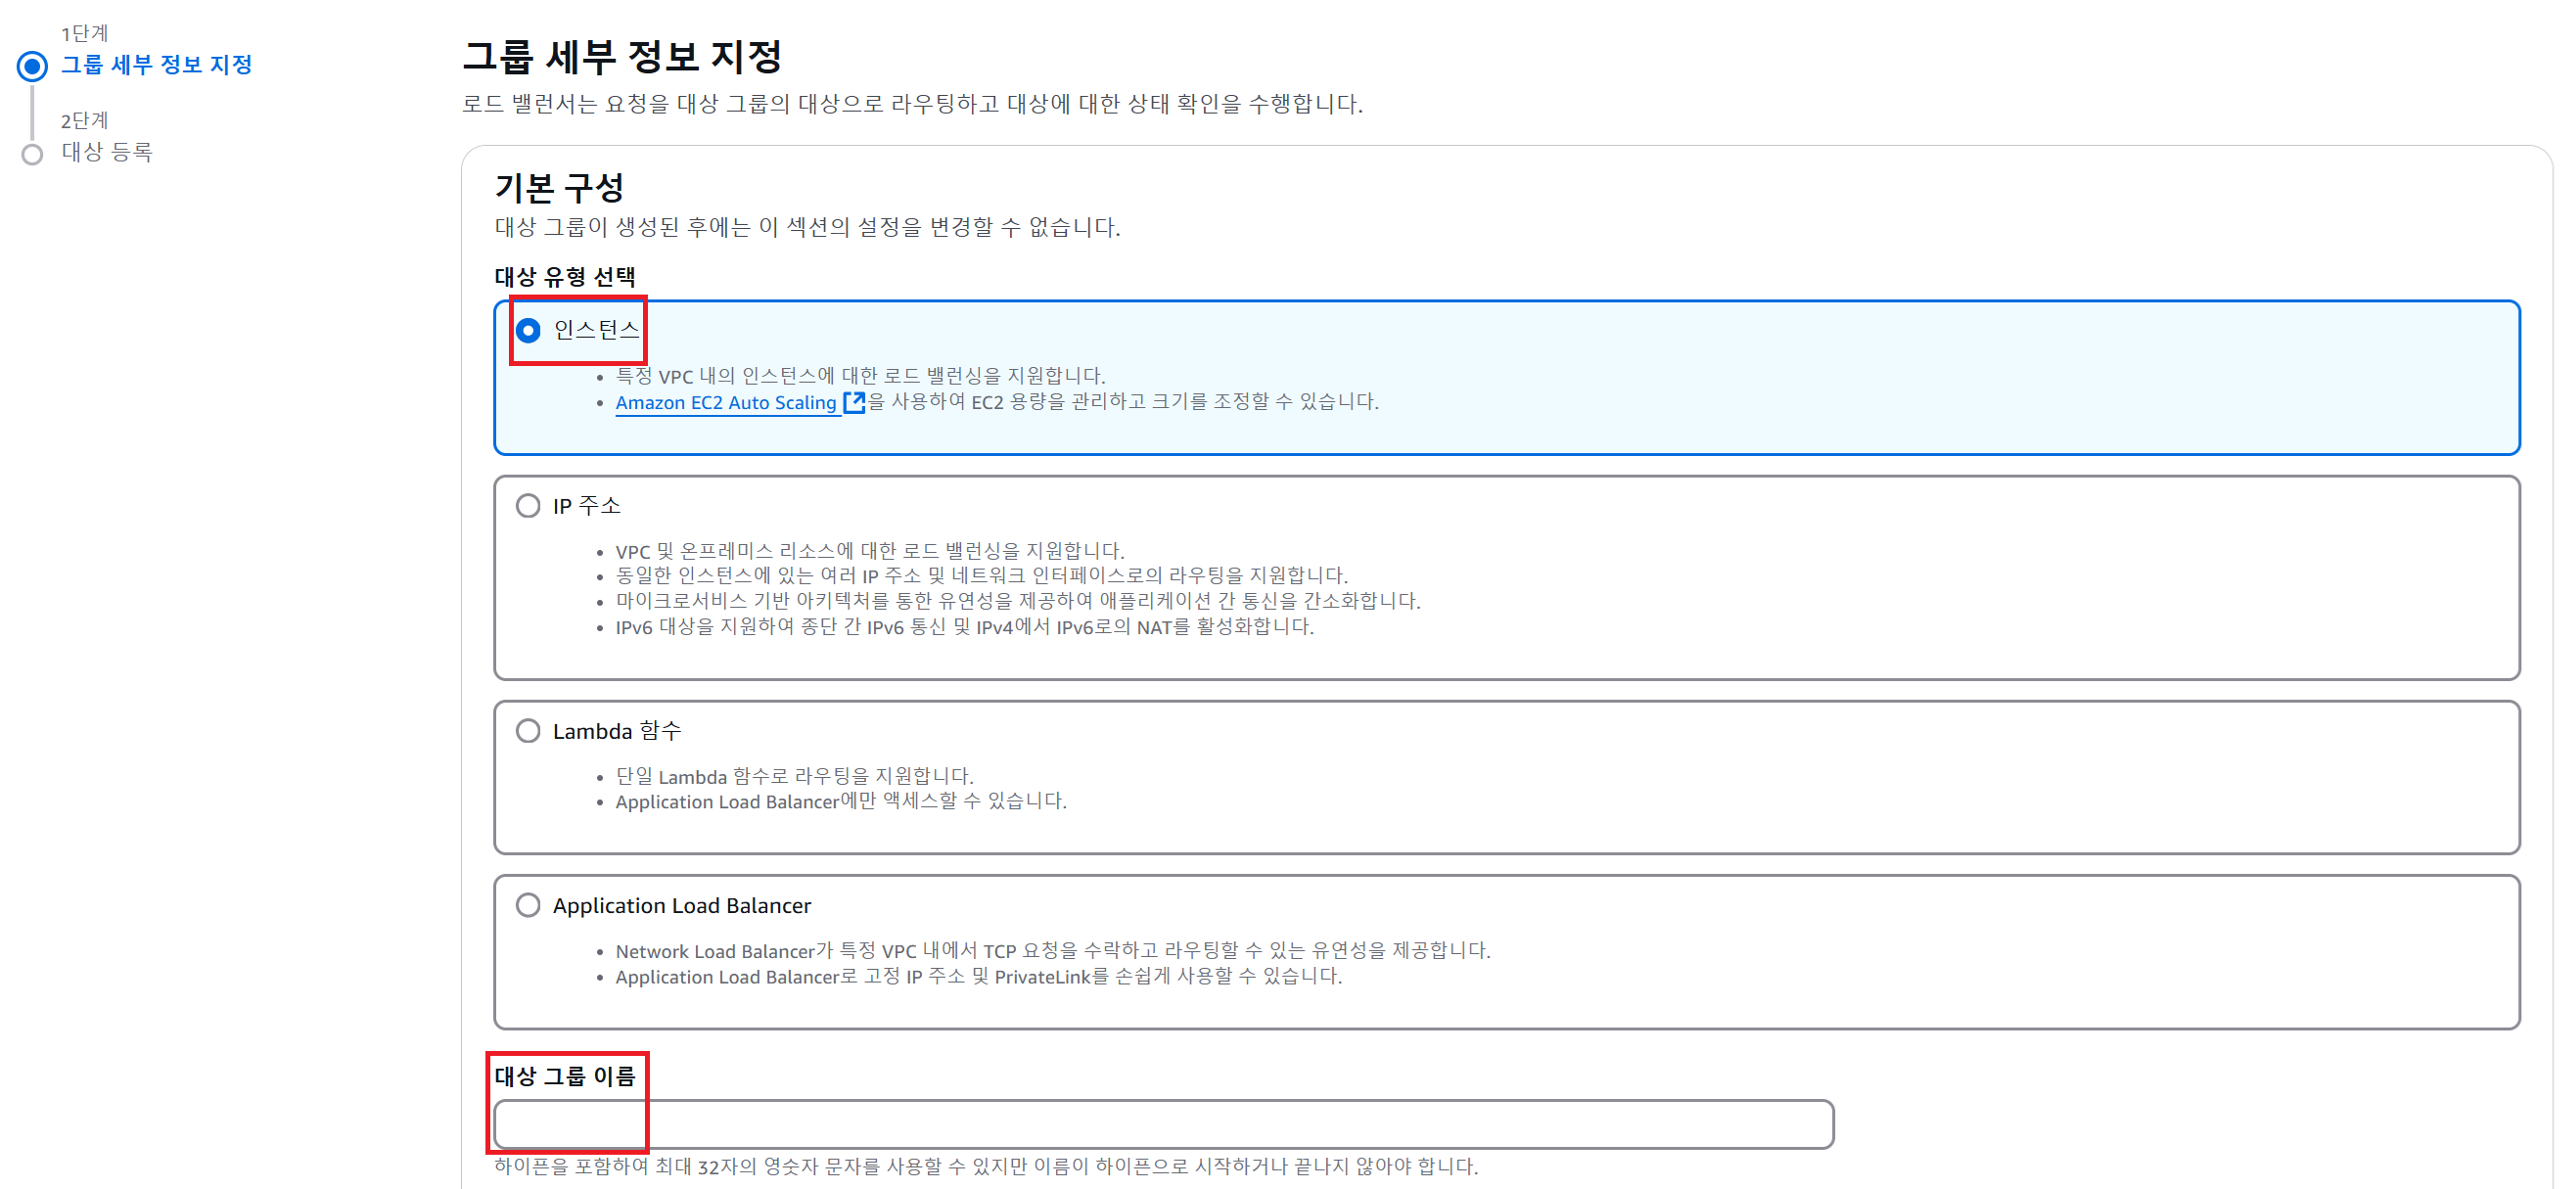Click the 기본 구성 section heading
The image size is (2576, 1189).
(559, 188)
